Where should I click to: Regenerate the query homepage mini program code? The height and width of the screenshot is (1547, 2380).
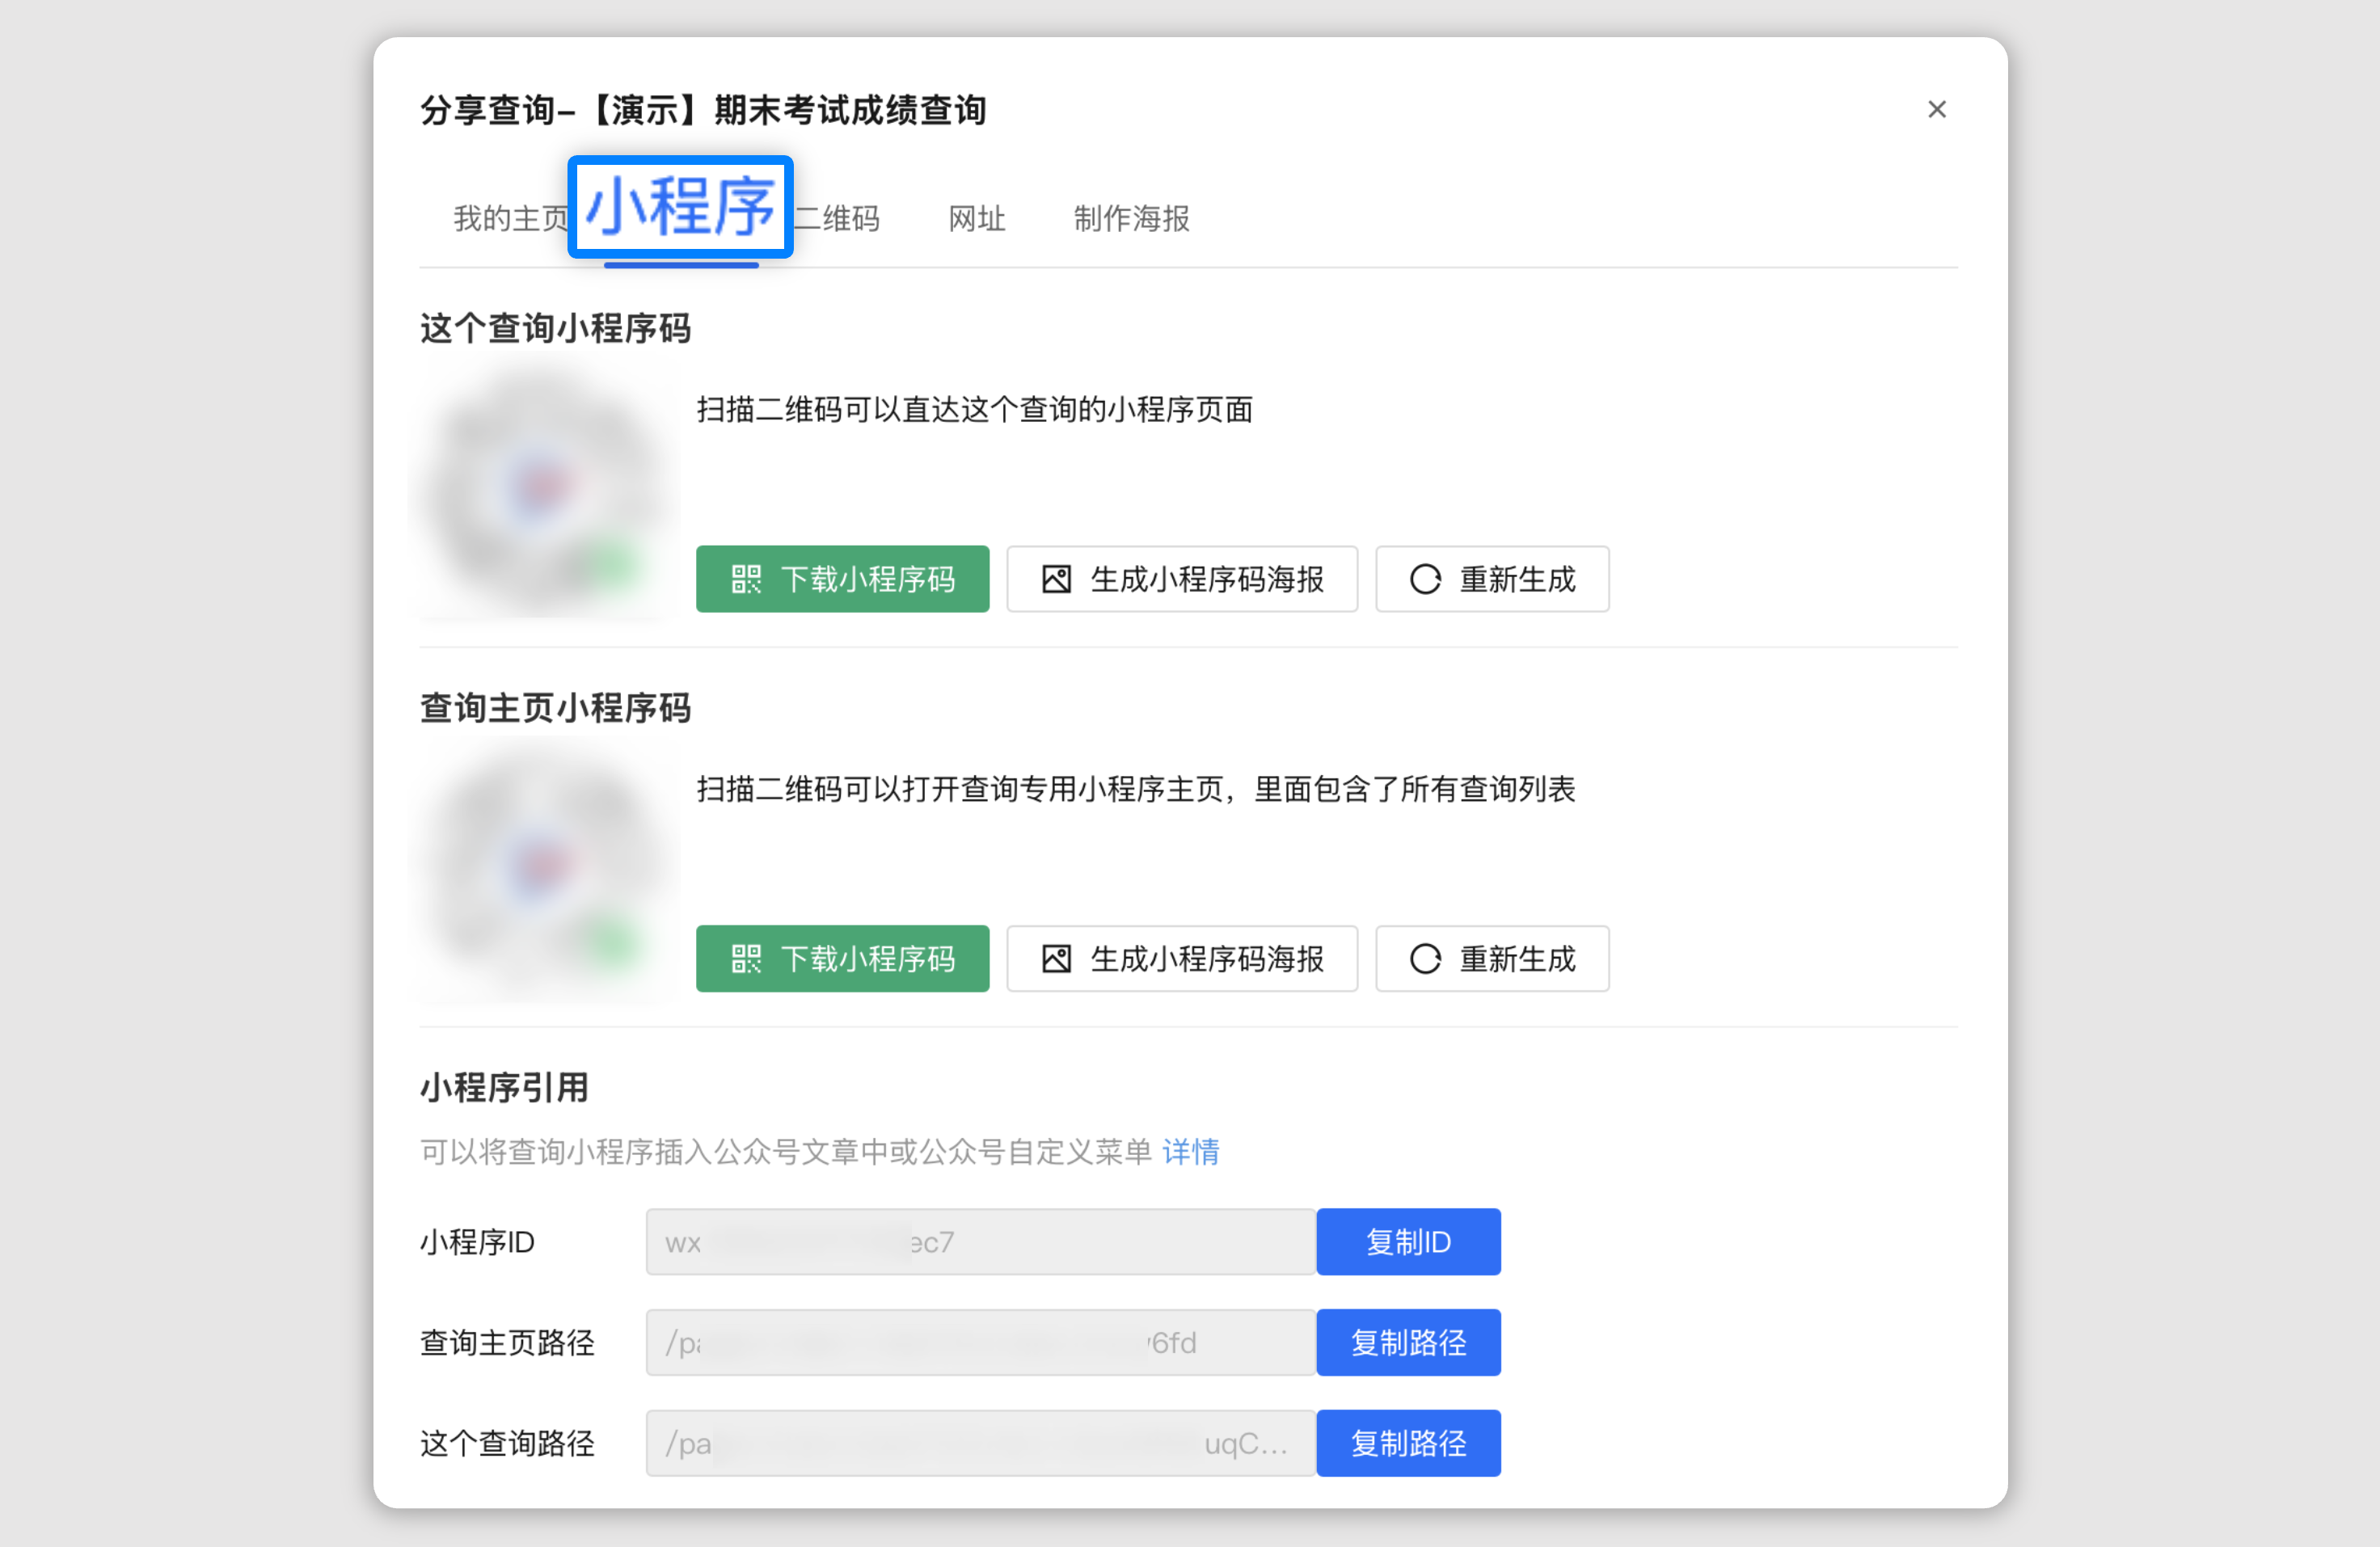coord(1492,959)
